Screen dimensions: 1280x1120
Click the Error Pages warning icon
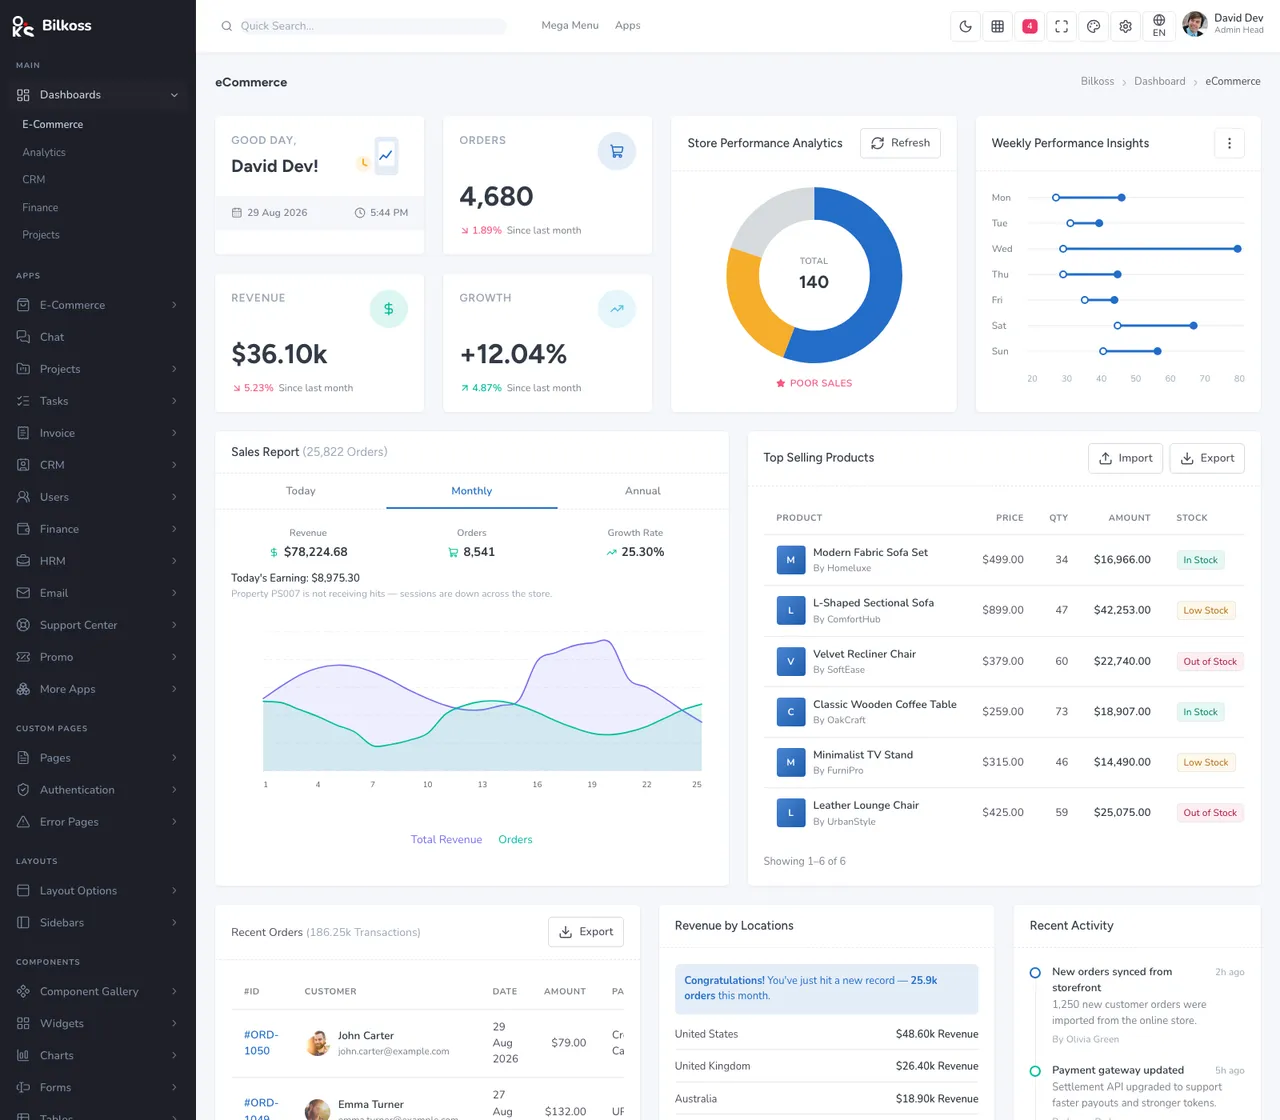click(x=23, y=822)
